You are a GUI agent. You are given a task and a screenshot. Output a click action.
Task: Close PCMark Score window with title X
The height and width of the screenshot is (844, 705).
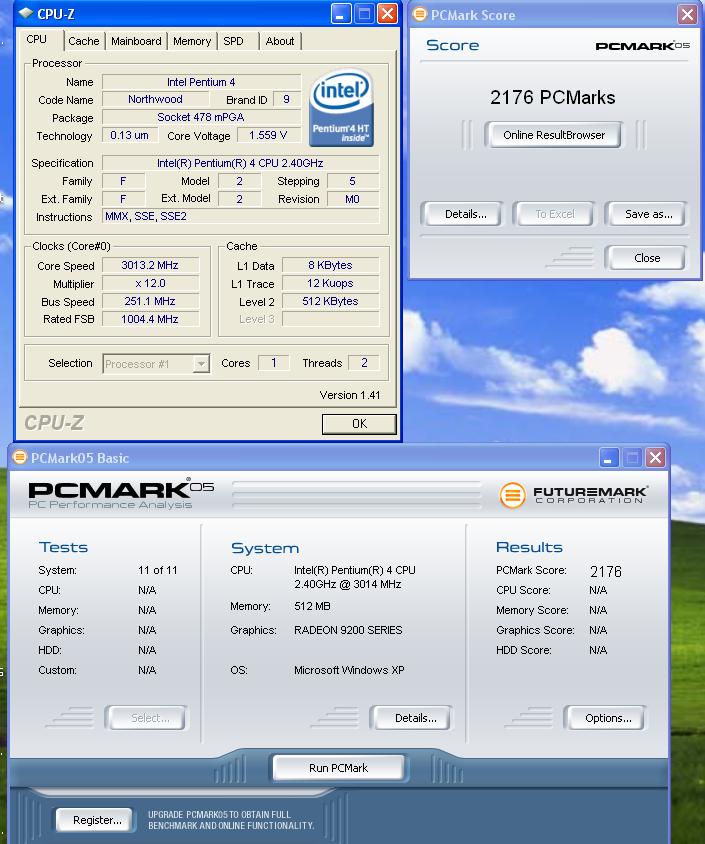pyautogui.click(x=687, y=15)
